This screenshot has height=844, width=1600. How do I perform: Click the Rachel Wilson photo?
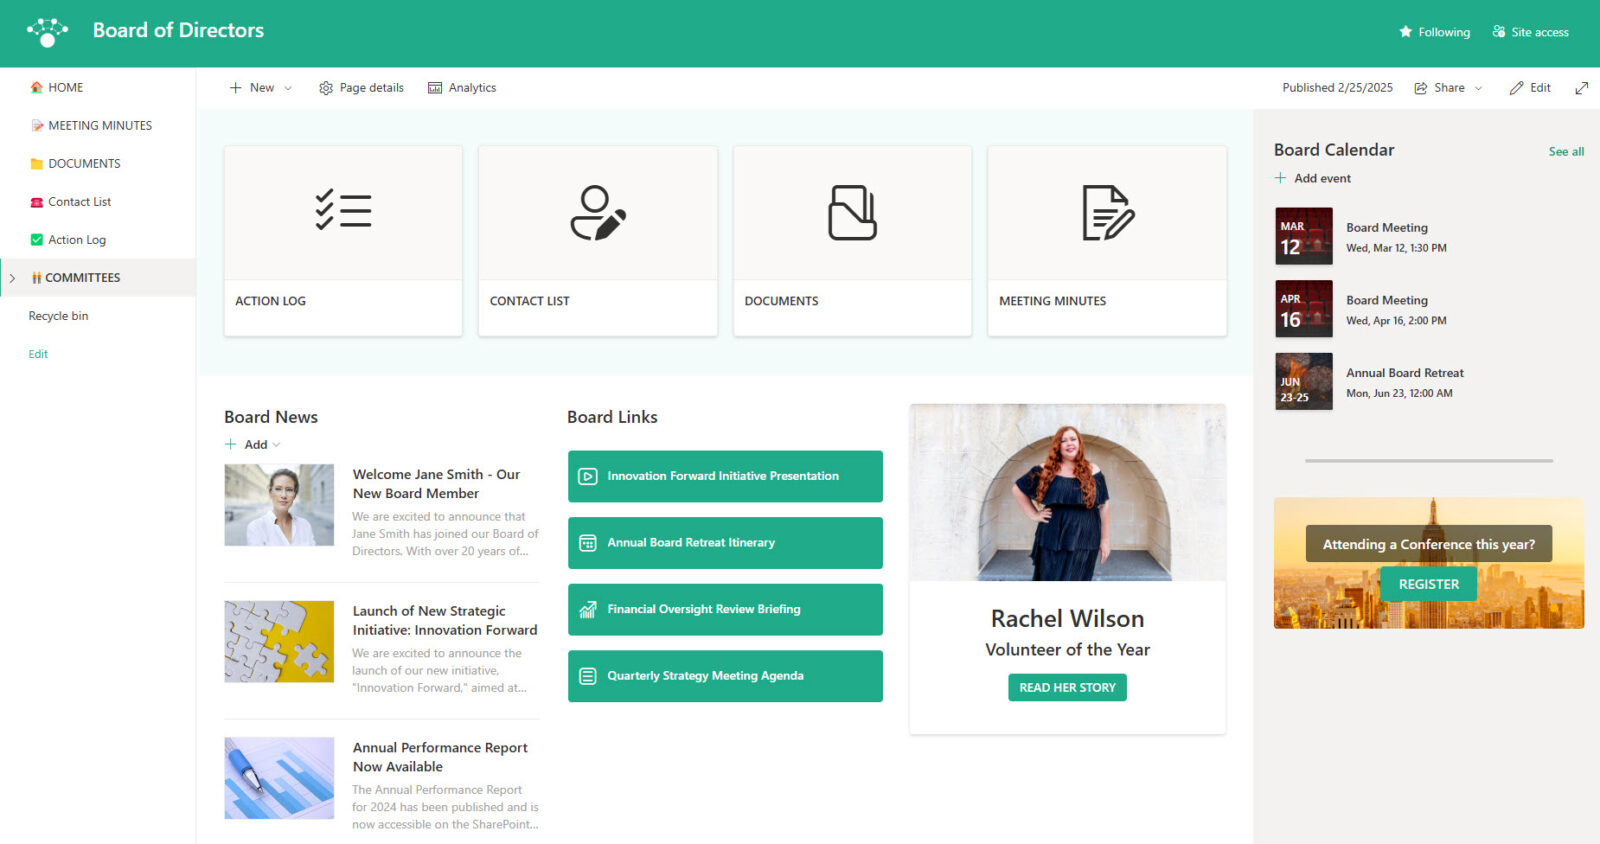pyautogui.click(x=1067, y=493)
